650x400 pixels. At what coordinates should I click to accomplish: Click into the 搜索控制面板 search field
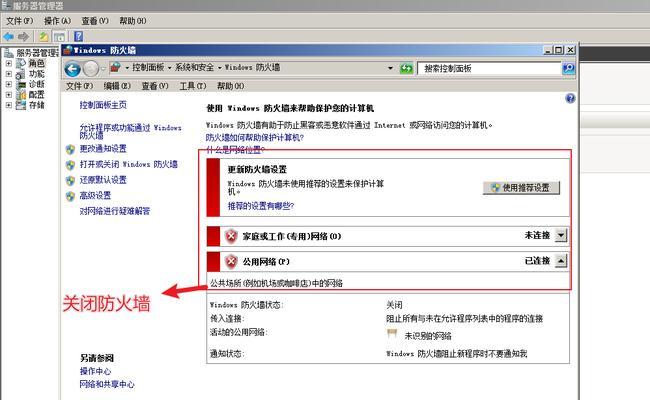(489, 68)
